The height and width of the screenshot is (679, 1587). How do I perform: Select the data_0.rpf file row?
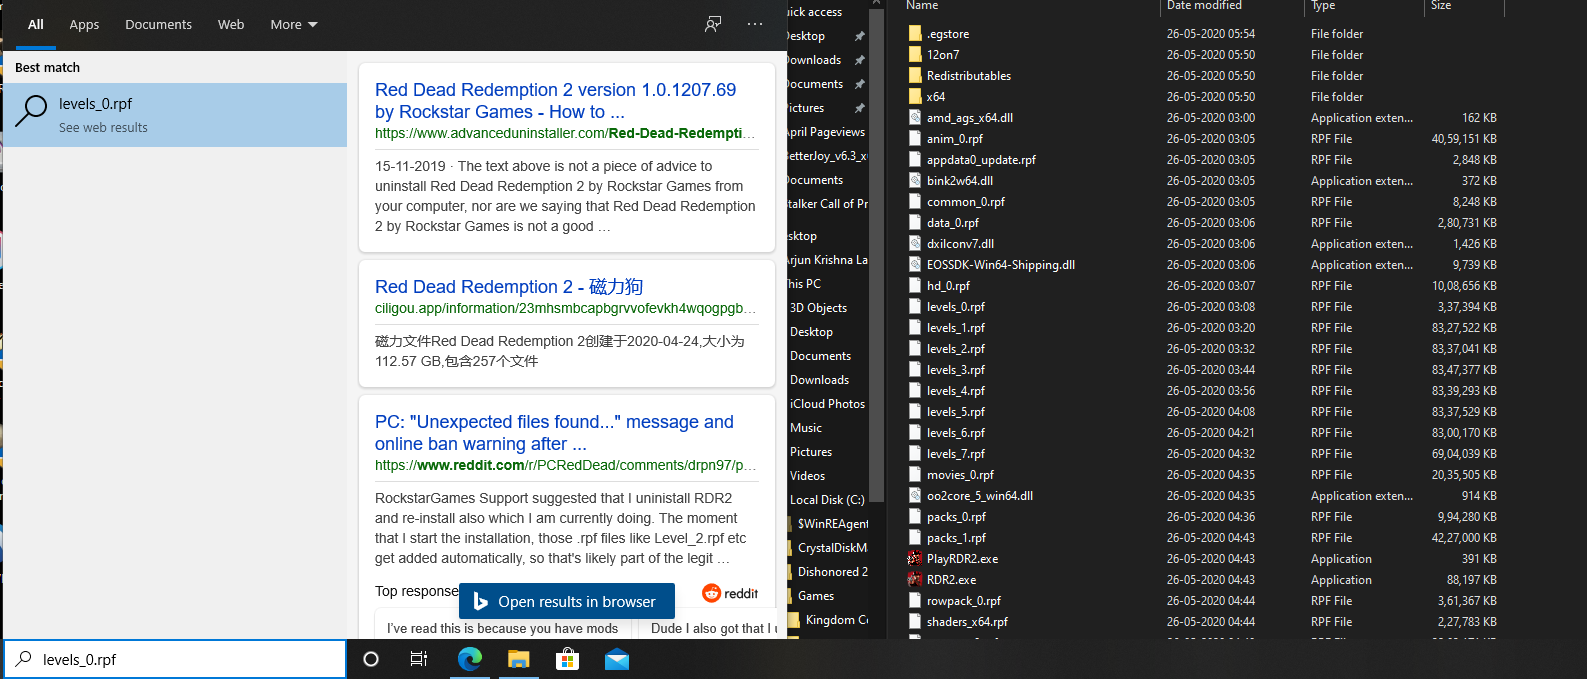click(x=1203, y=222)
